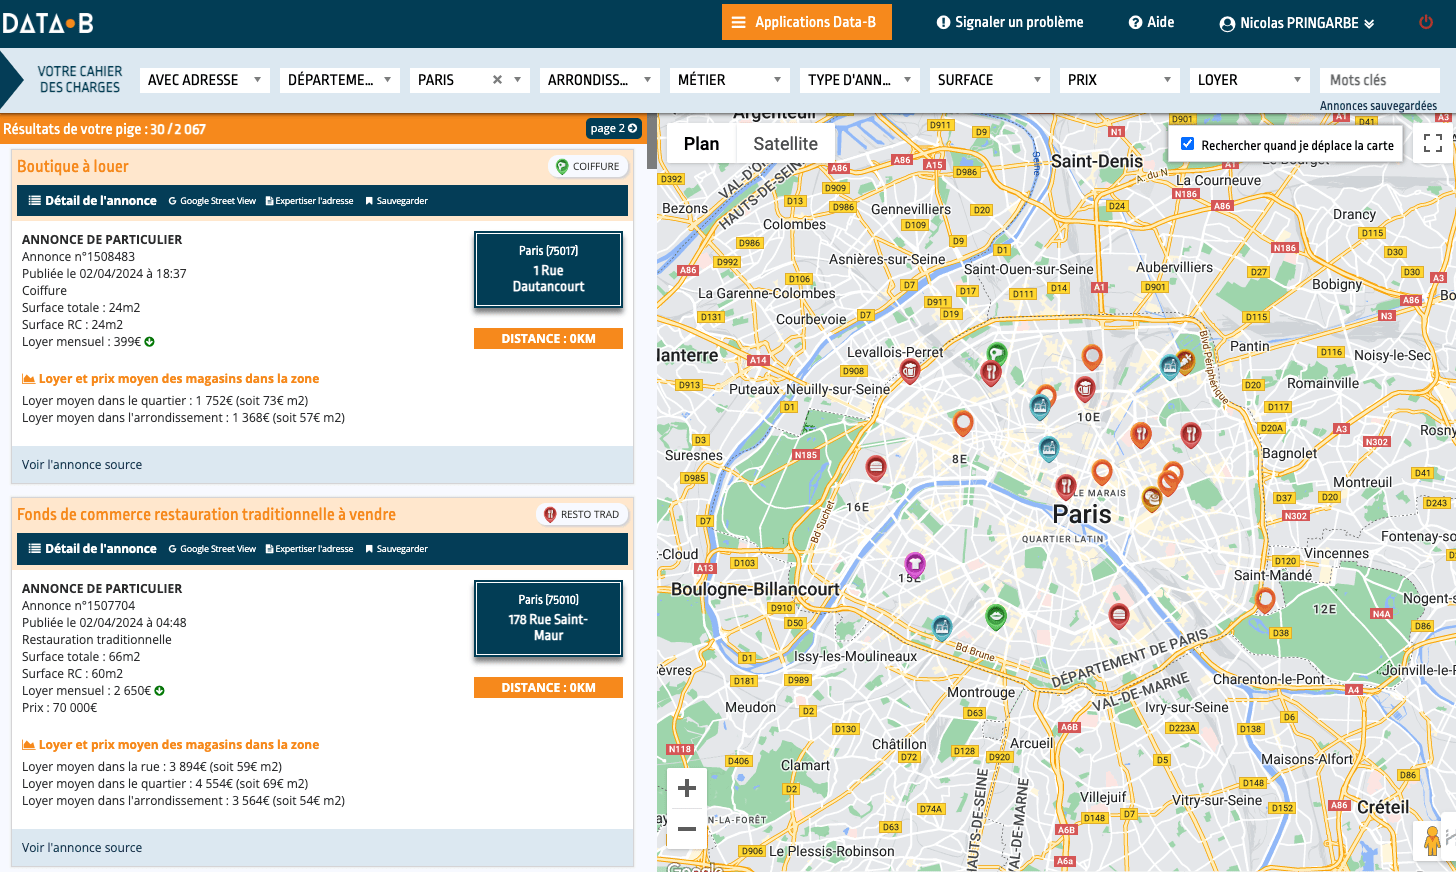1456x872 pixels.
Task: Open the LOYER filter dropdown
Action: tap(1250, 80)
